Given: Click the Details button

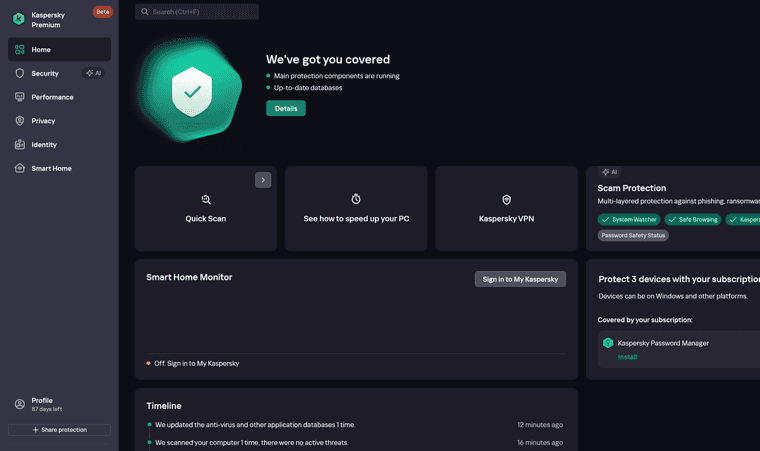Looking at the screenshot, I should point(286,108).
